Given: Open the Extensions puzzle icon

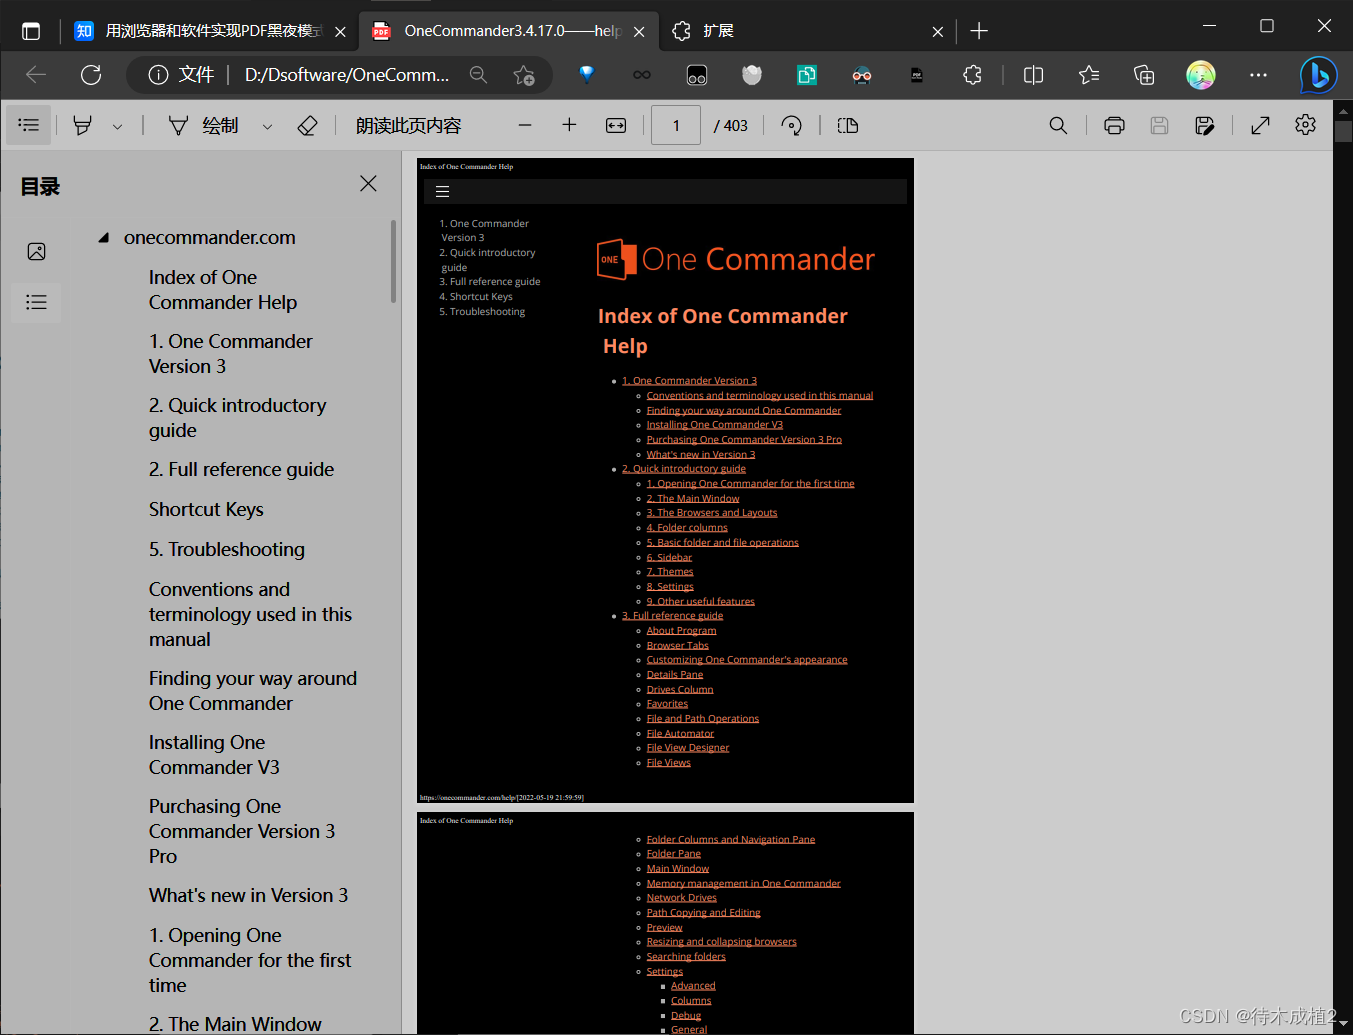Looking at the screenshot, I should pos(972,75).
